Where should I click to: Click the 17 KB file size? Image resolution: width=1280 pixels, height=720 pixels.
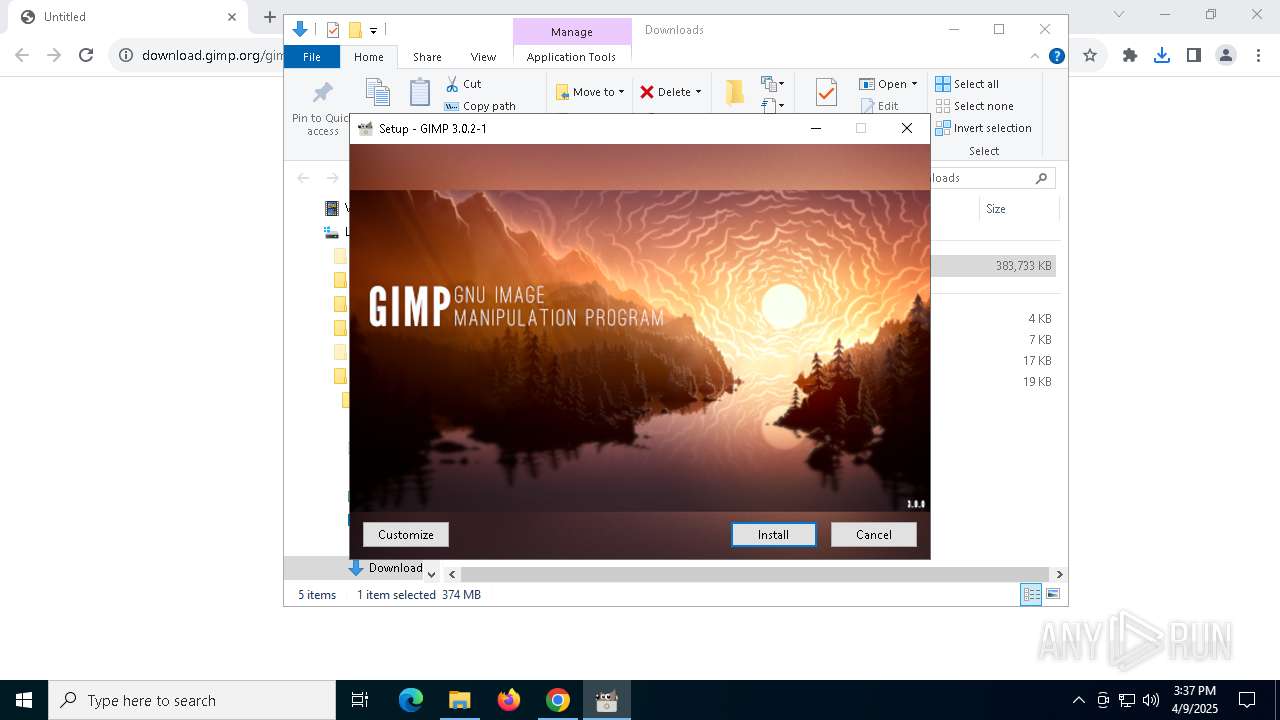pyautogui.click(x=1037, y=361)
